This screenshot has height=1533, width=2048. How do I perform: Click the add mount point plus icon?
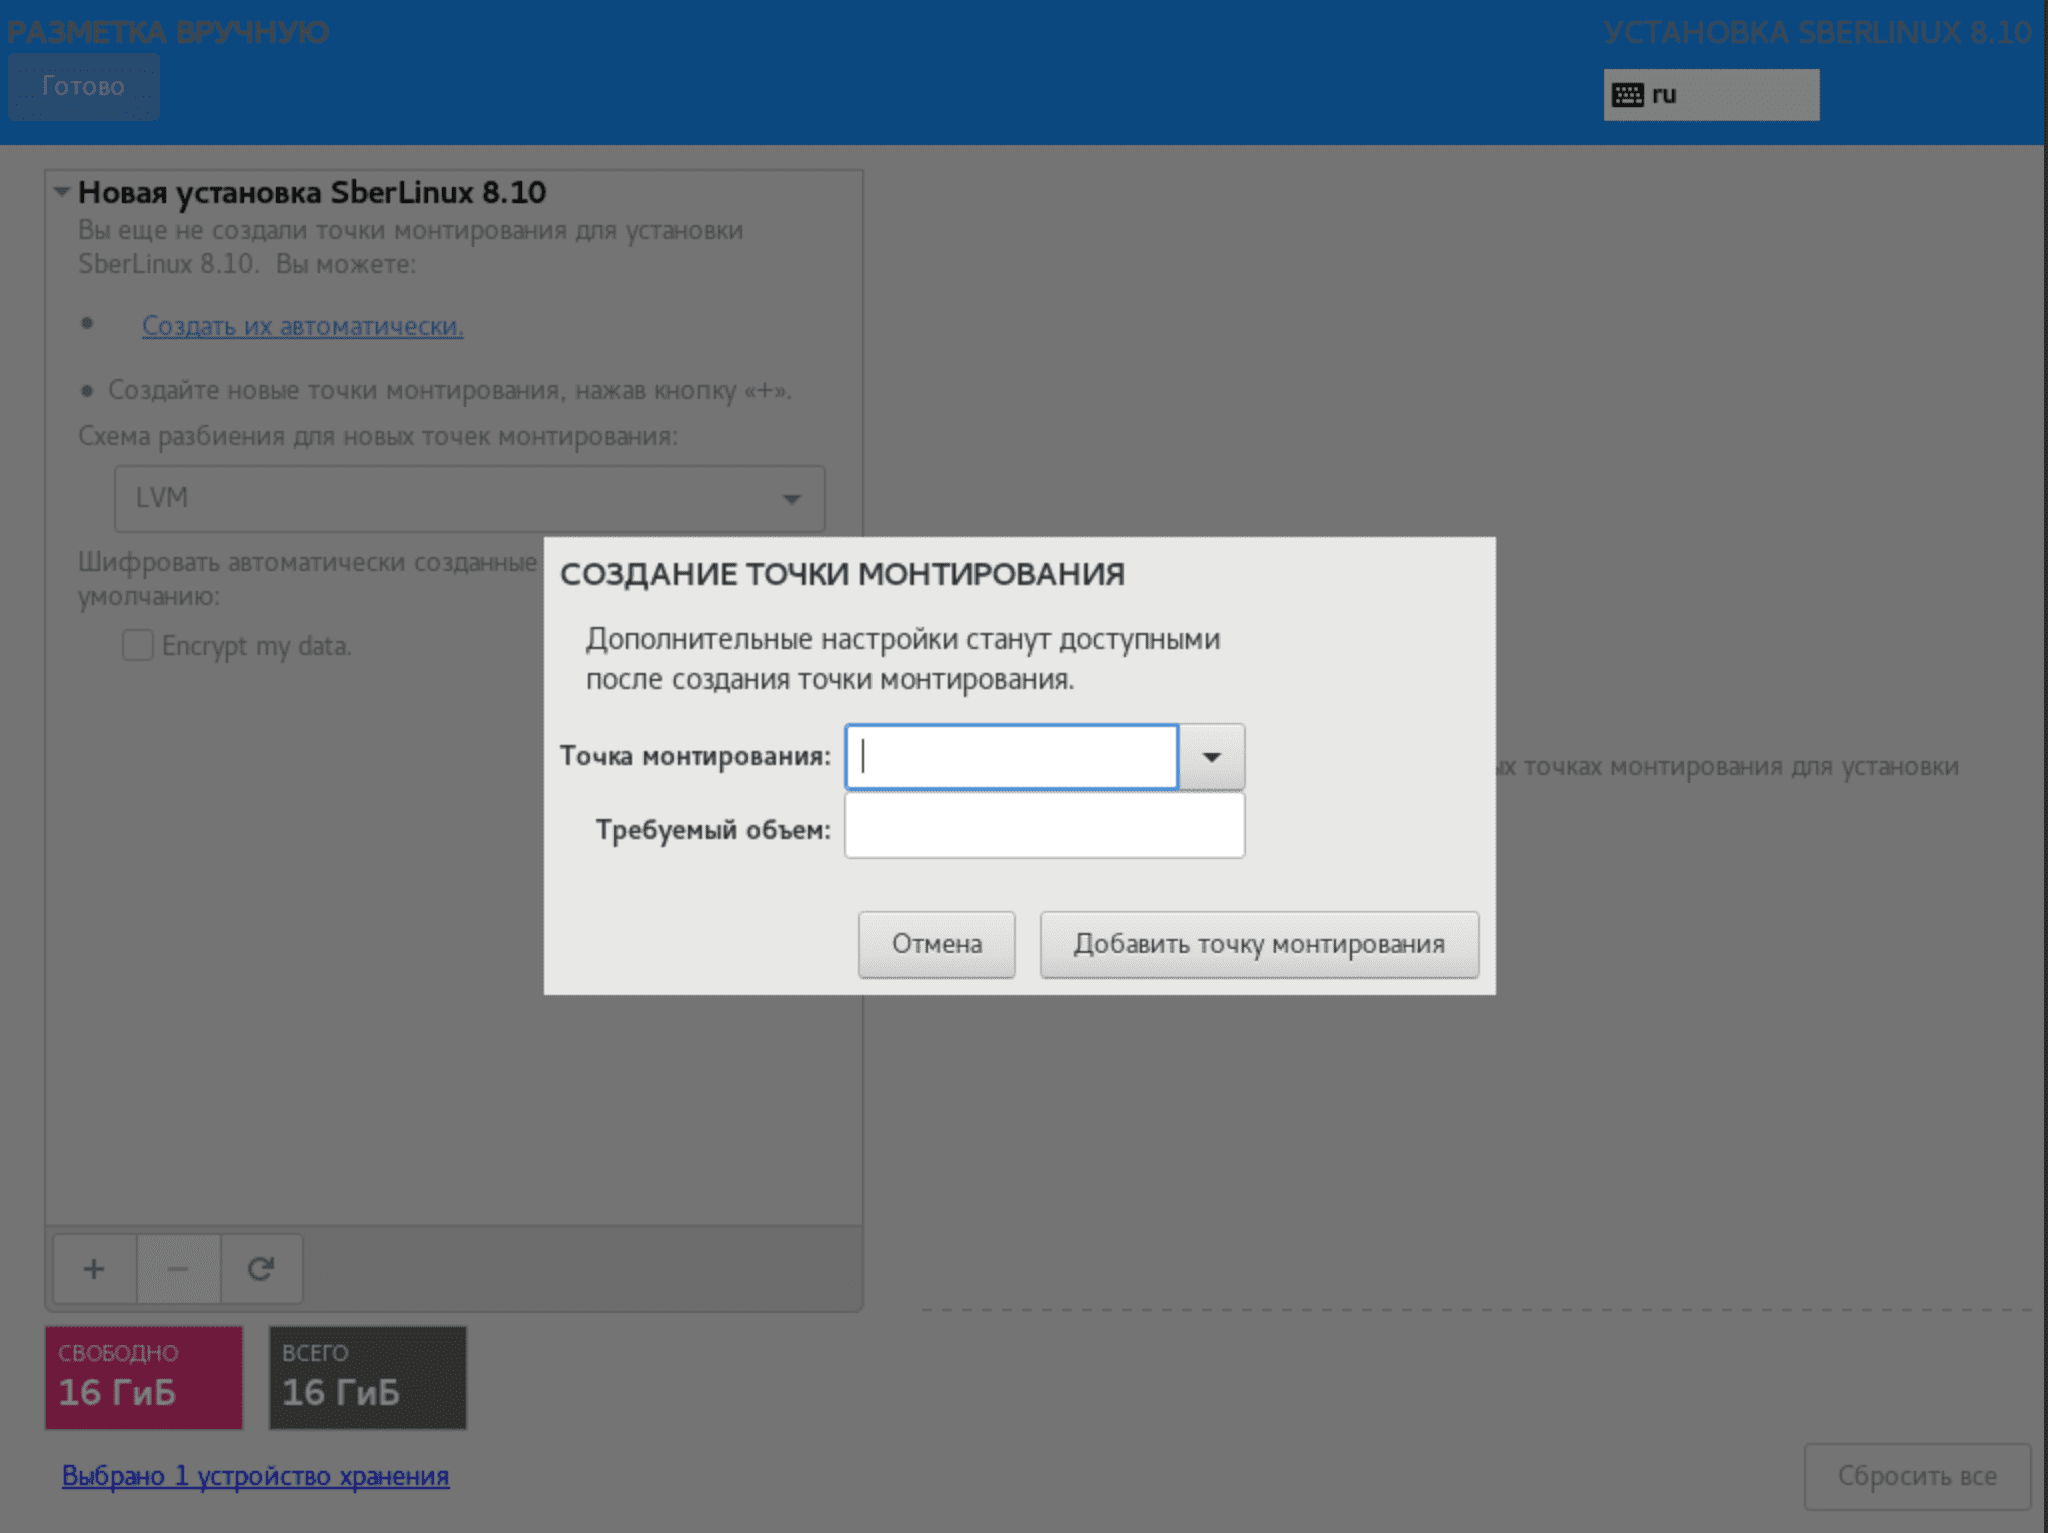coord(94,1269)
